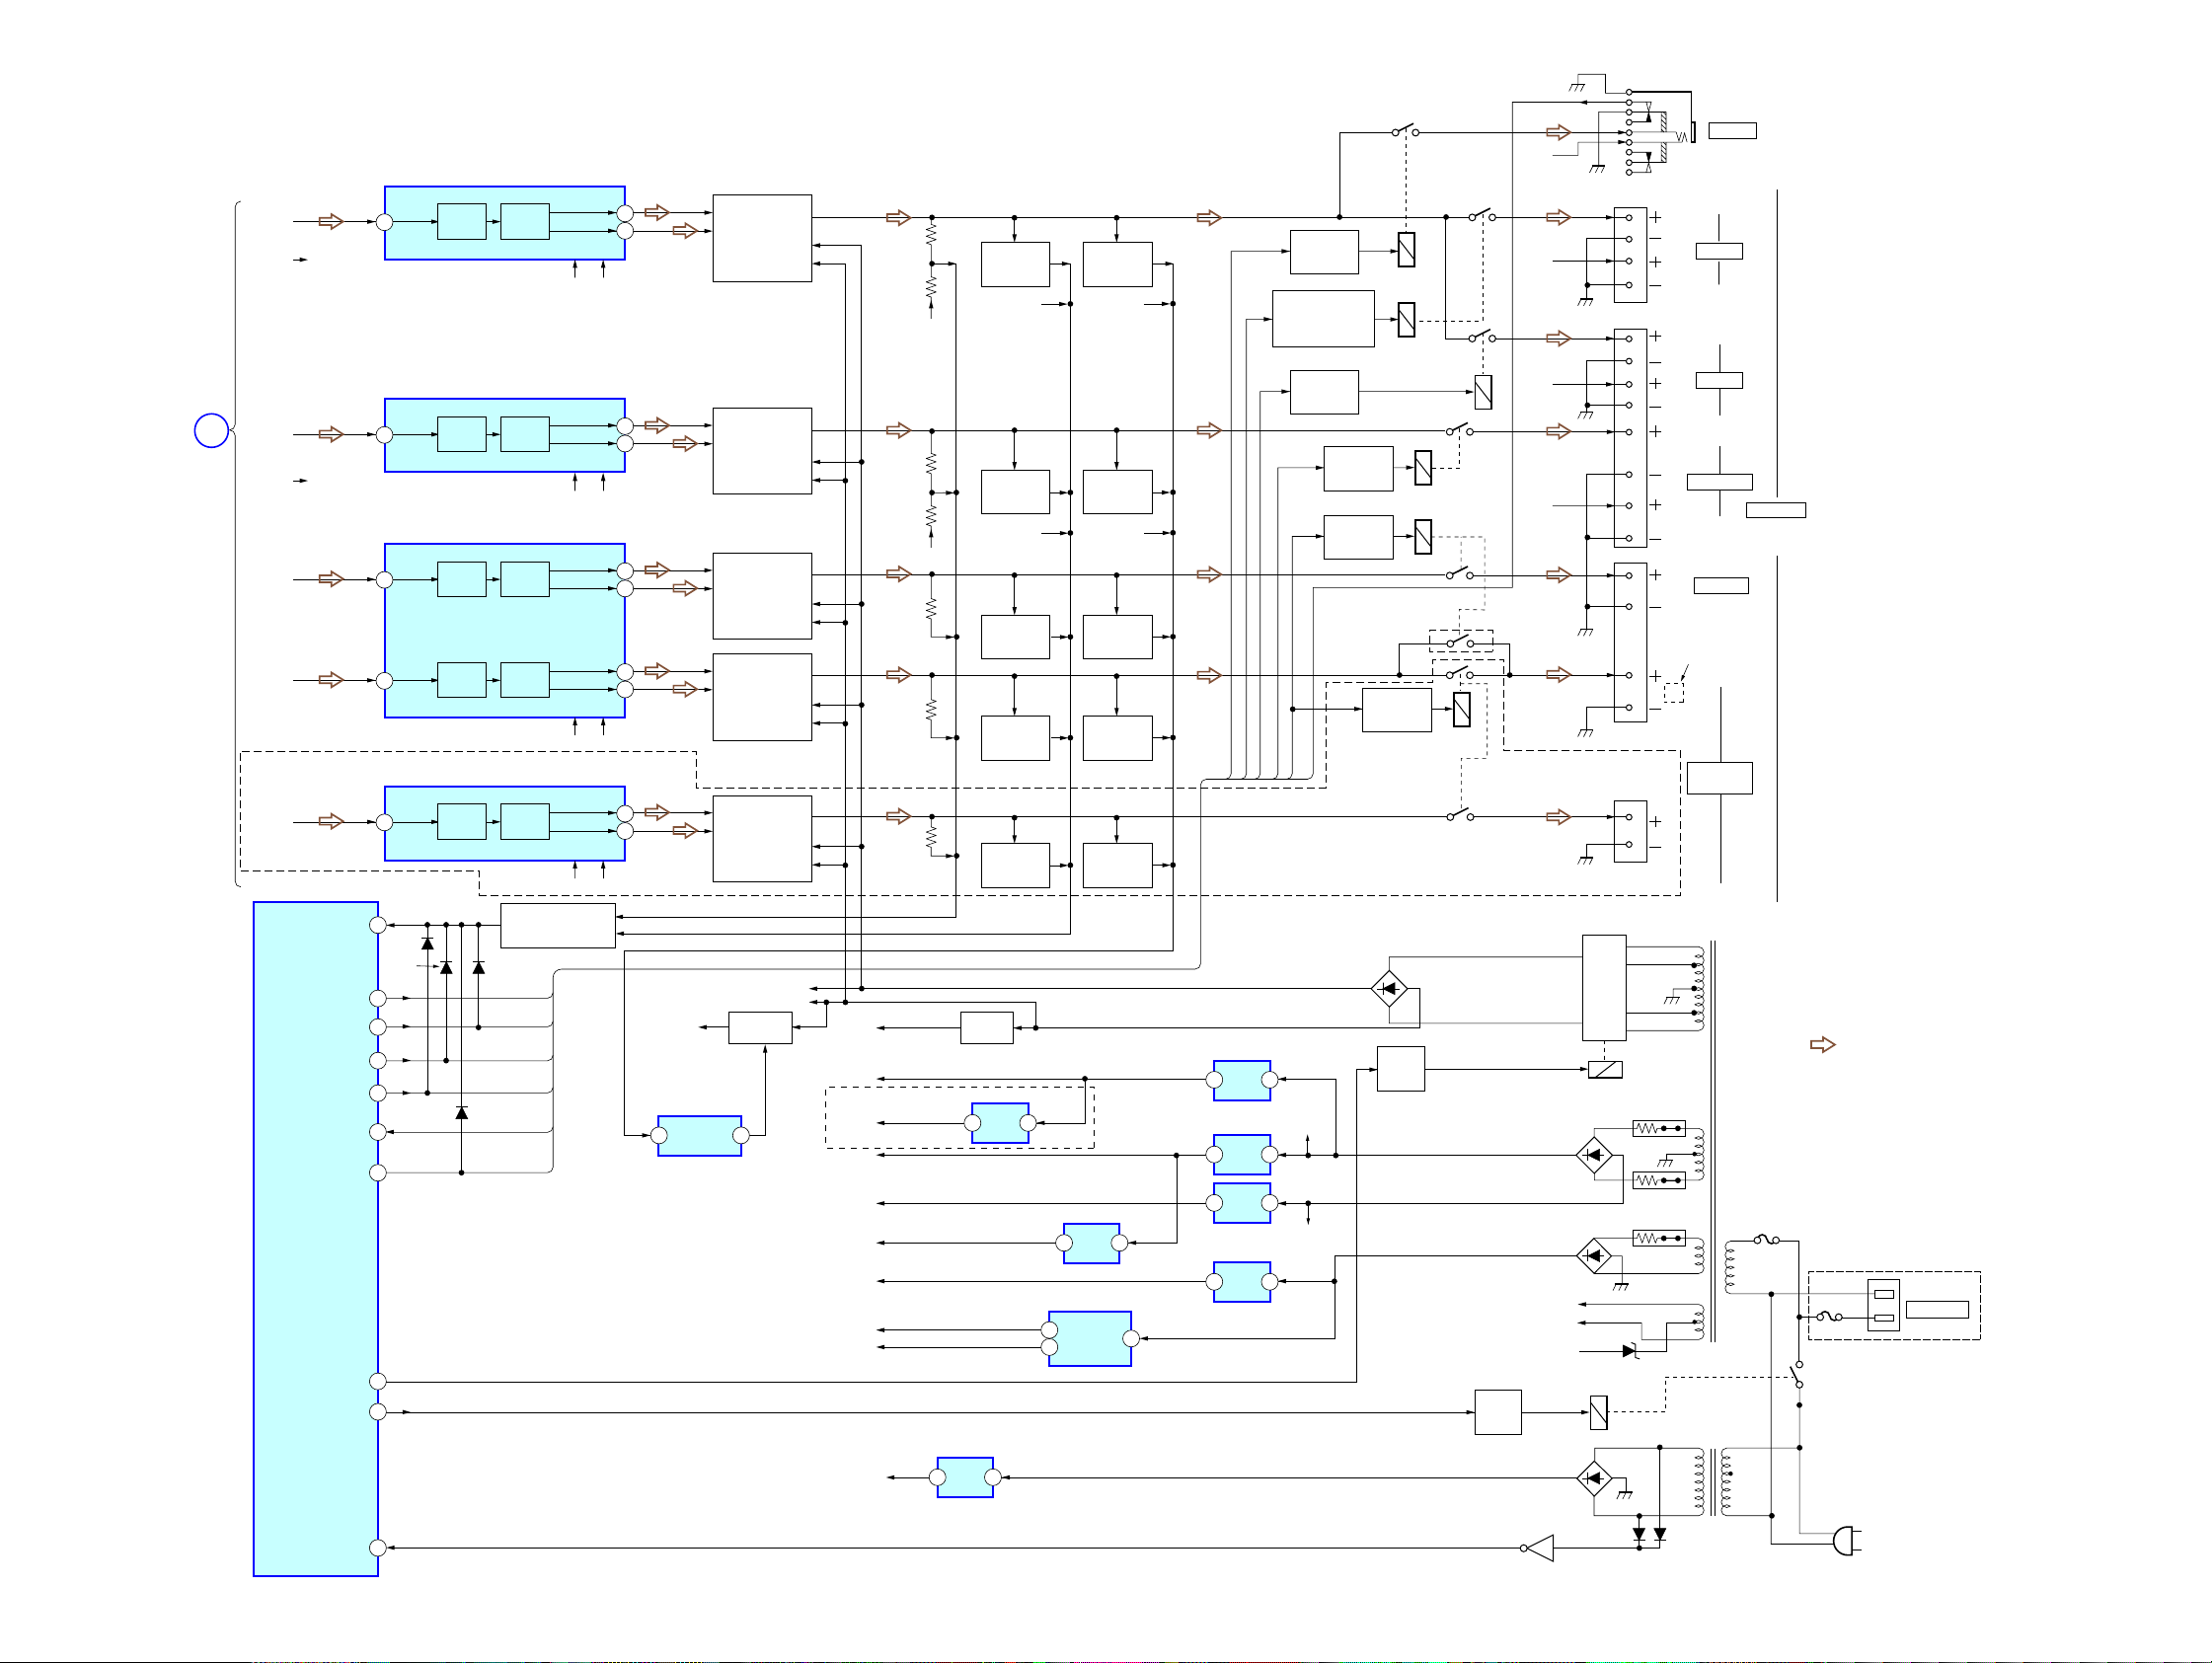This screenshot has height=1663, width=2212.
Task: Click the standalone brown arrow legend symbol
Action: (x=1823, y=1045)
